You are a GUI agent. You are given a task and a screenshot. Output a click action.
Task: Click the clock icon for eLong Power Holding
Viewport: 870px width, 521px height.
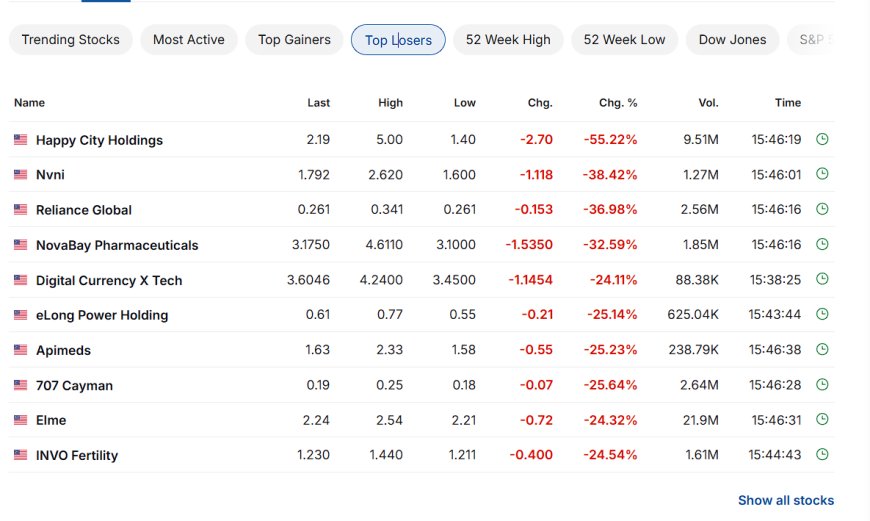tap(822, 314)
